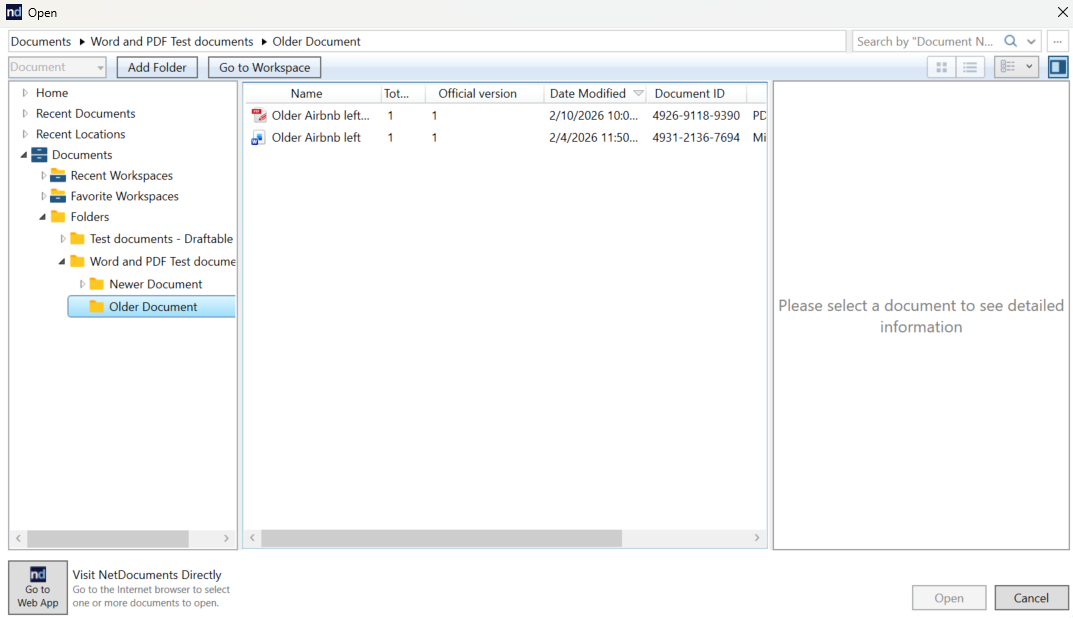1073x618 pixels.
Task: Expand the Recent Locations node
Action: (25, 134)
